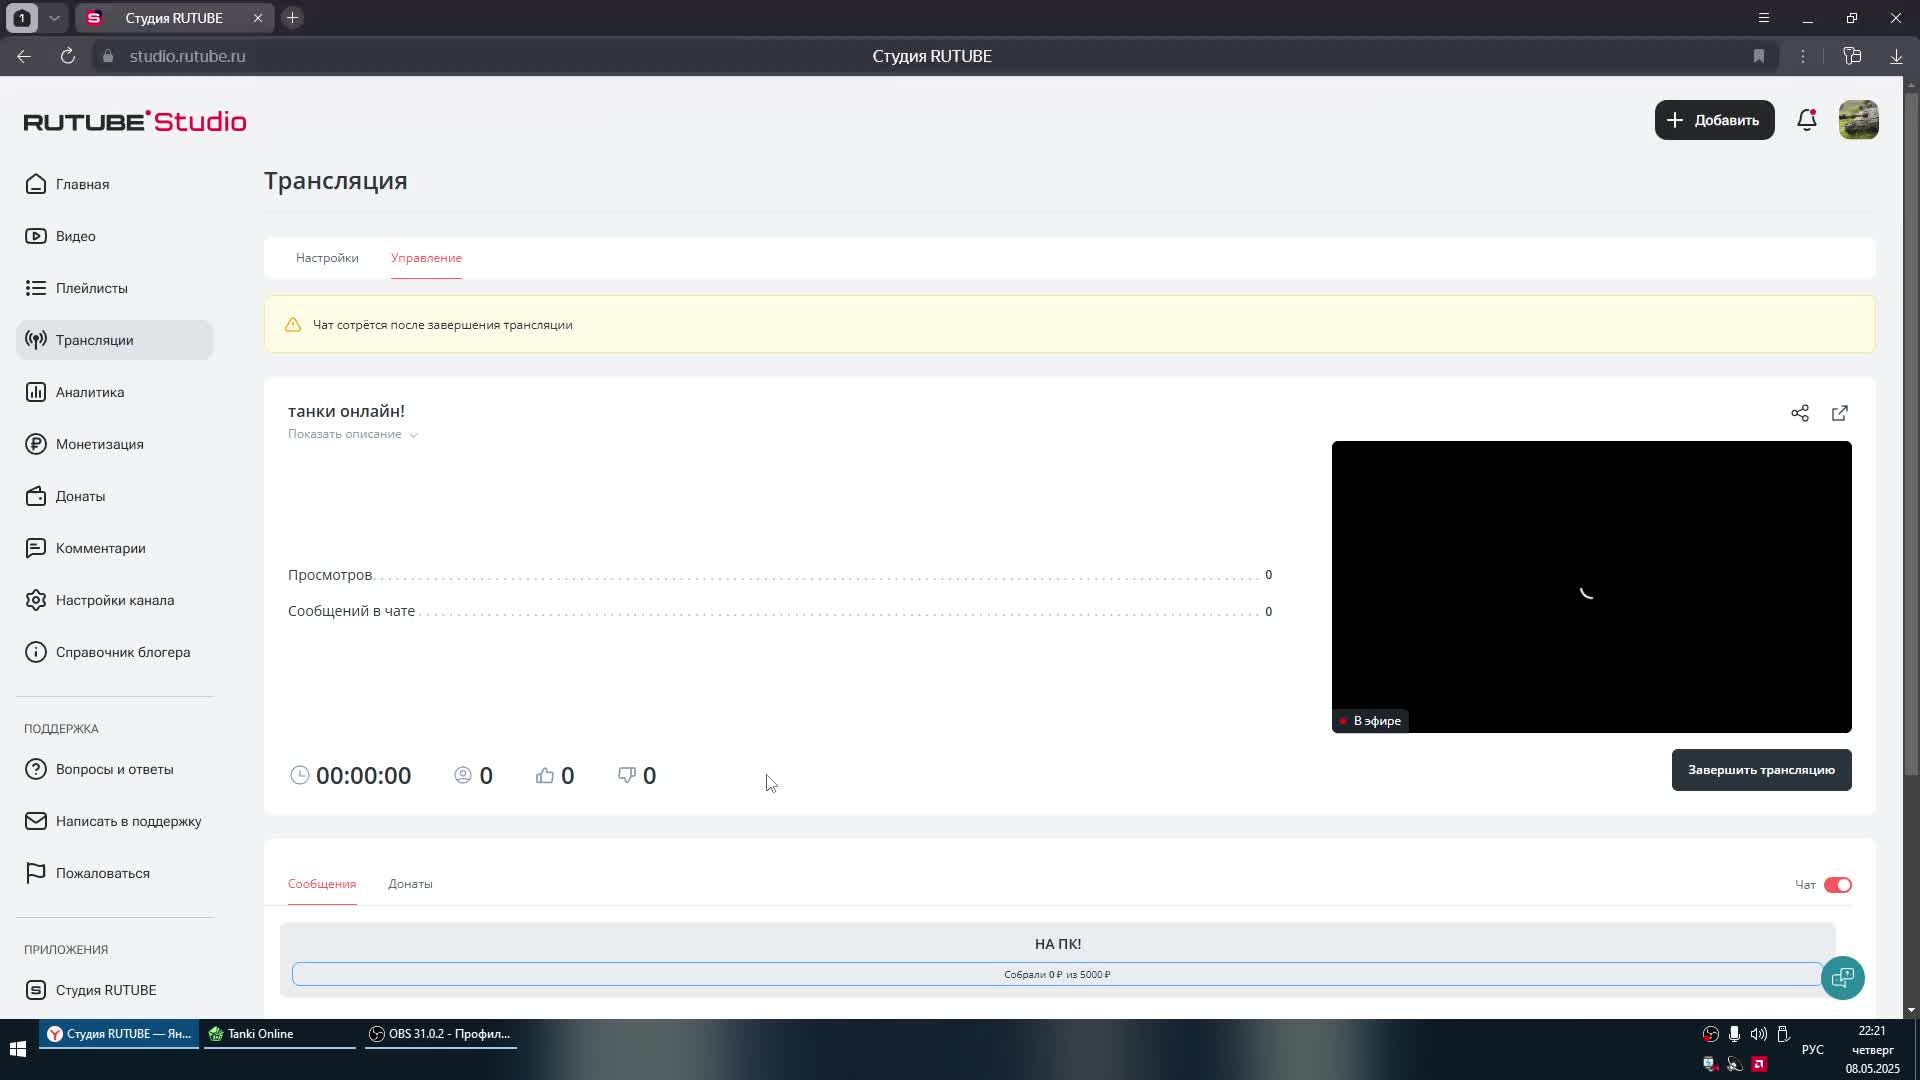The height and width of the screenshot is (1080, 1920).
Task: Disable the Чат toggle switch
Action: 1837,885
